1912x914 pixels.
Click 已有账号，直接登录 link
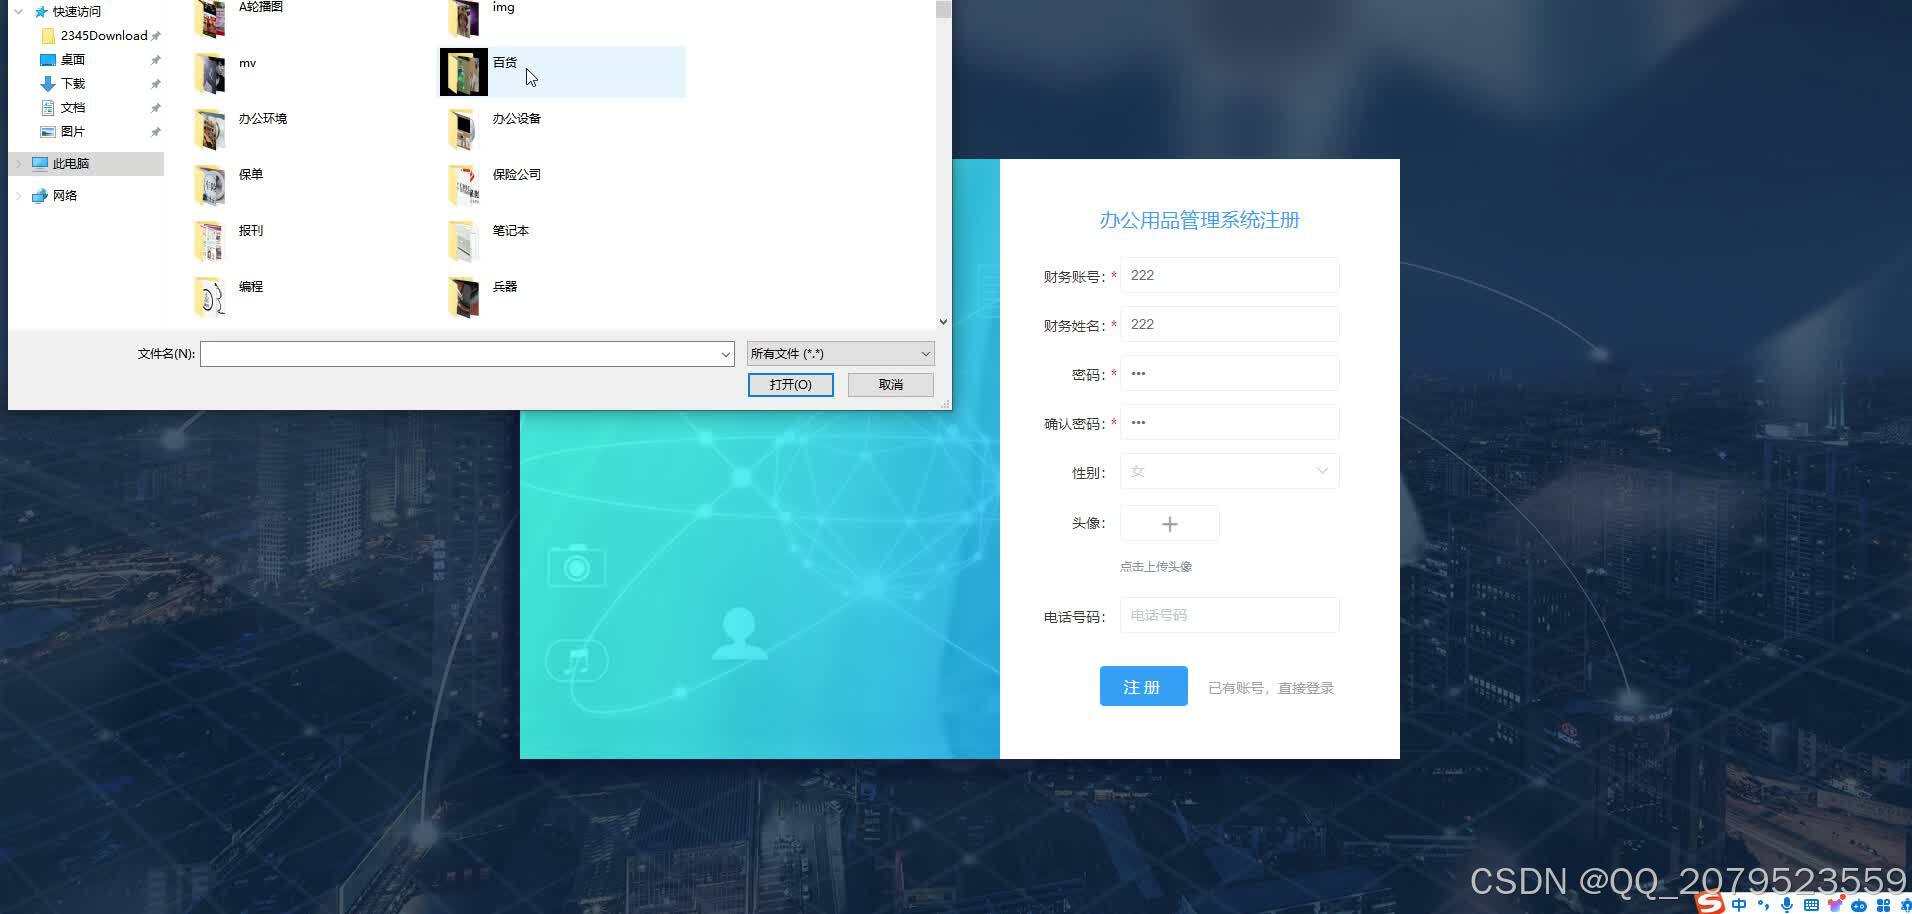click(x=1271, y=688)
